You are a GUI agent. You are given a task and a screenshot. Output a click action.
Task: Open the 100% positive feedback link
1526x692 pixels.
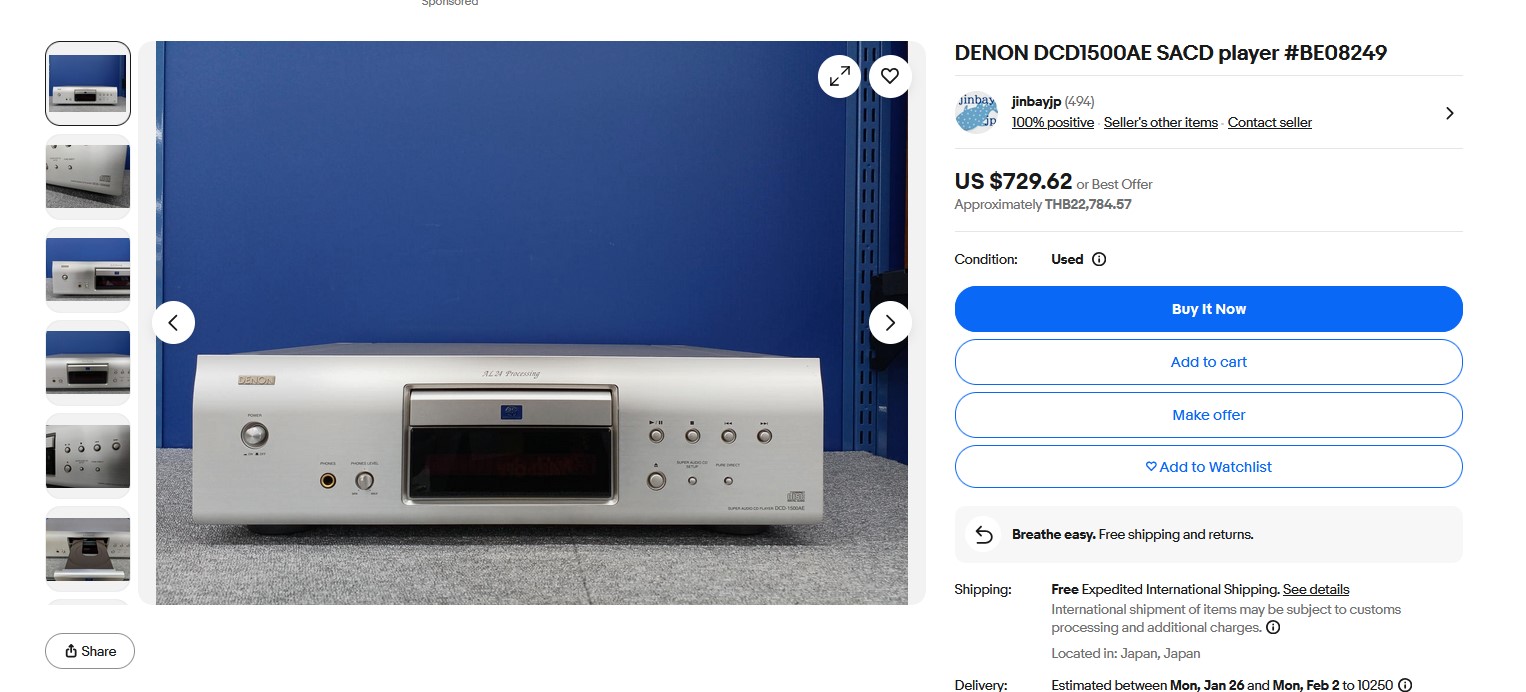click(1053, 122)
